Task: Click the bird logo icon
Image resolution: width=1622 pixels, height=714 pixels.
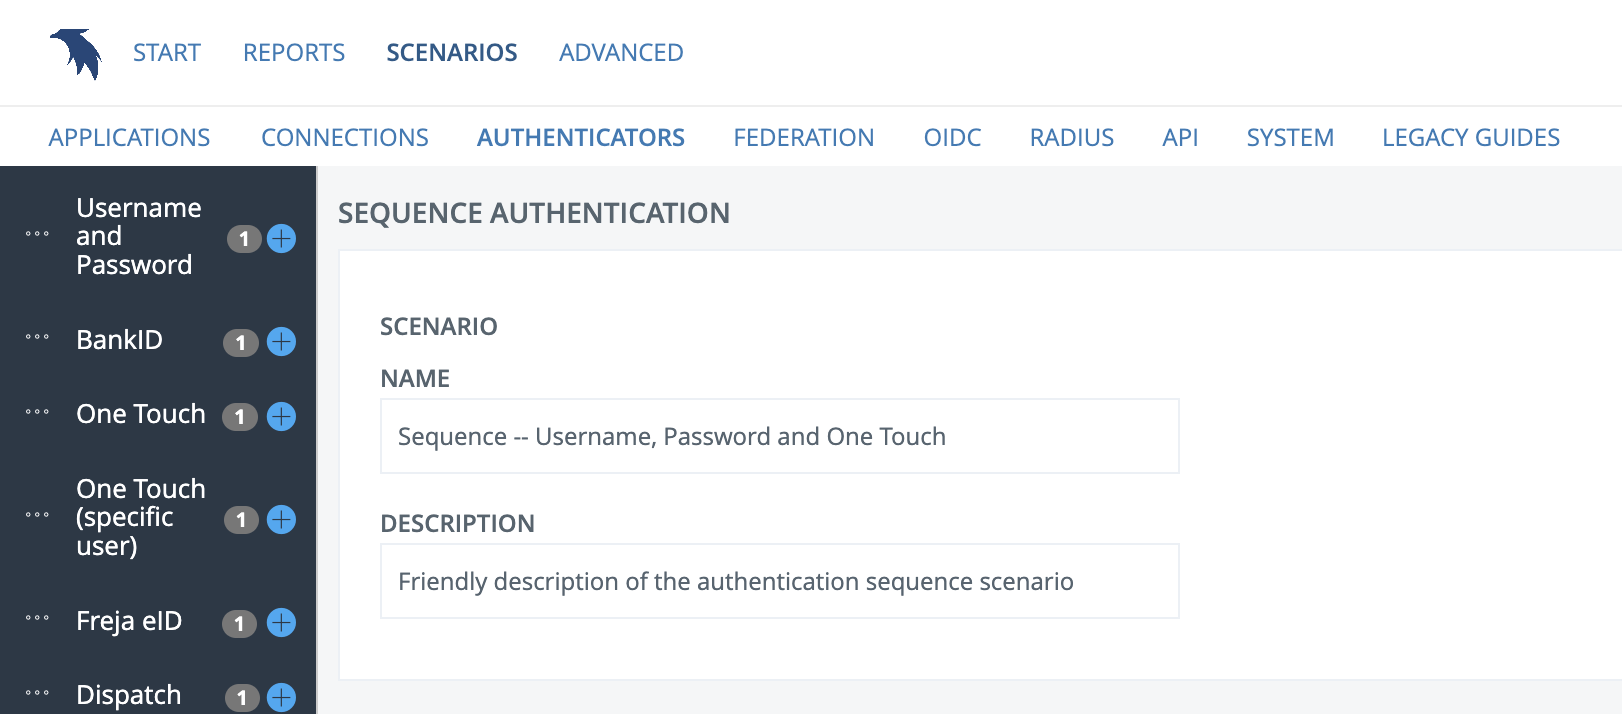Action: 77,53
